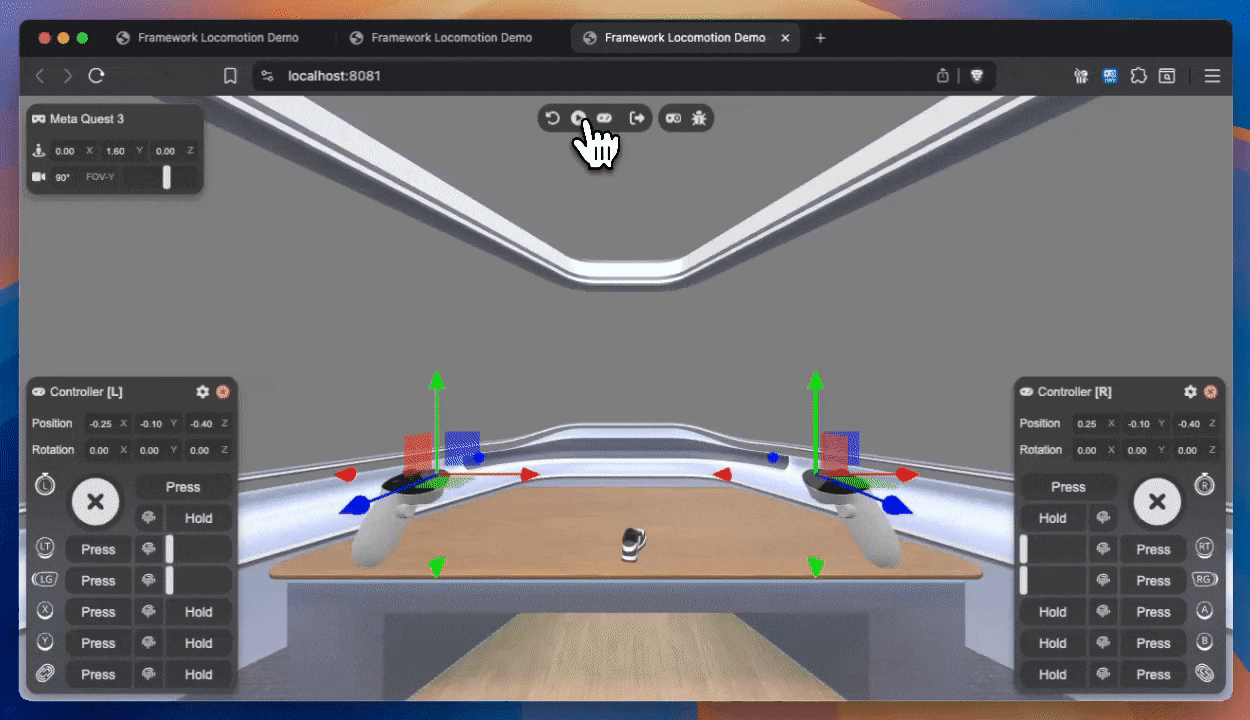The height and width of the screenshot is (720, 1250).
Task: Open settings gear on the Controller [R] panel
Action: pos(1189,392)
